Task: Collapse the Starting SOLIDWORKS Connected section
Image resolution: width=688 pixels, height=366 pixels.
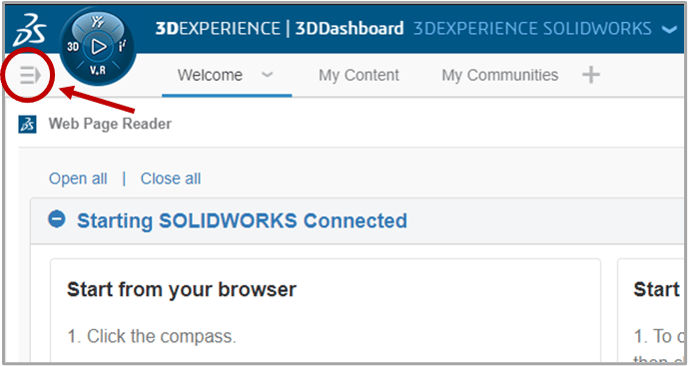Action: coord(57,219)
